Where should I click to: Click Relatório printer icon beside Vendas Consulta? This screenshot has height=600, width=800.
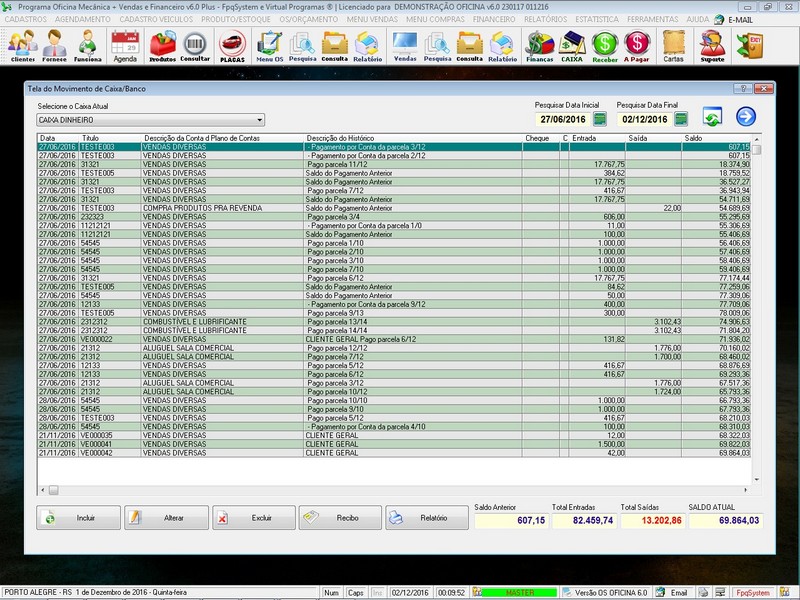pos(502,46)
